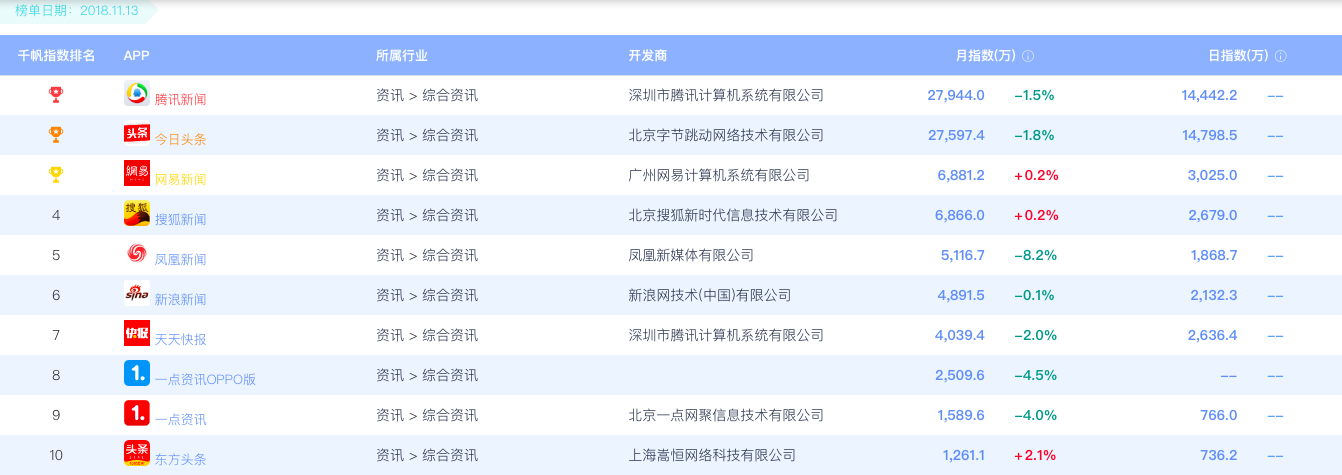
Task: Click the 腾讯新闻 app icon
Action: (136, 94)
